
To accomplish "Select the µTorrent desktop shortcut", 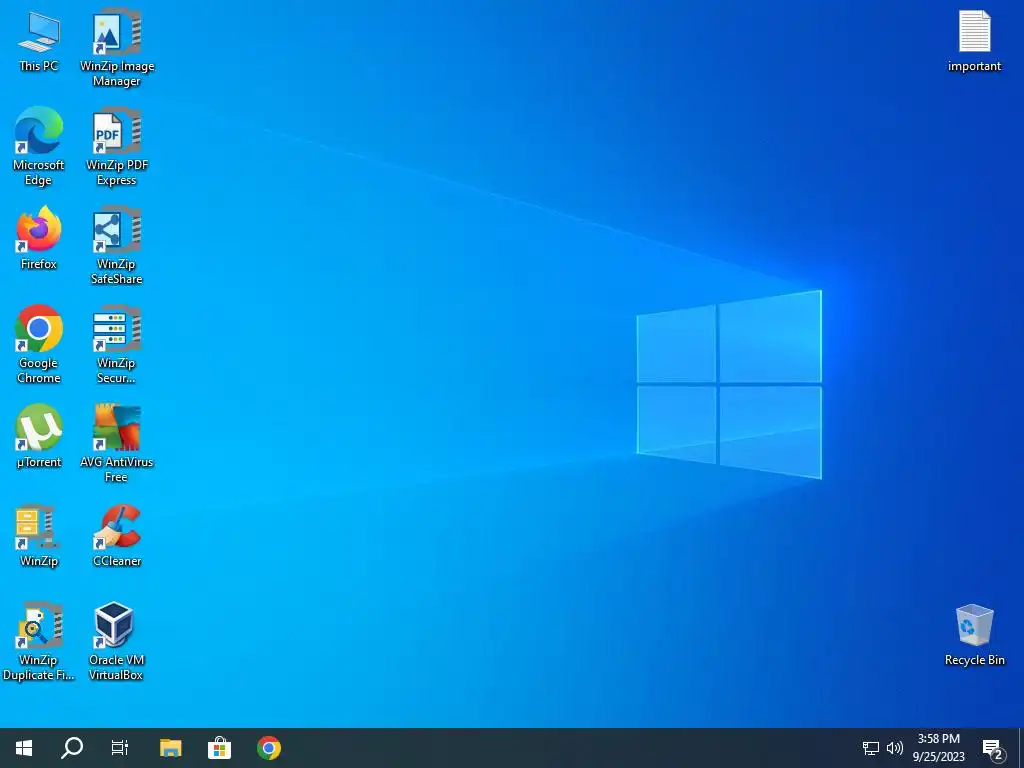I will pyautogui.click(x=39, y=436).
